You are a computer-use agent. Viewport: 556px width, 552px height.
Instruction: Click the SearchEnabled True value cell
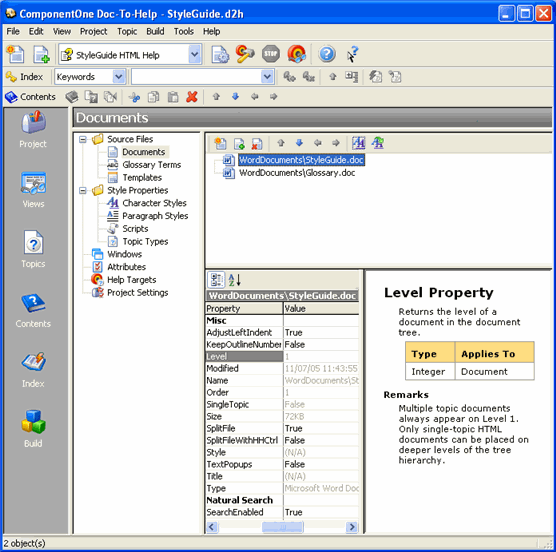point(321,512)
